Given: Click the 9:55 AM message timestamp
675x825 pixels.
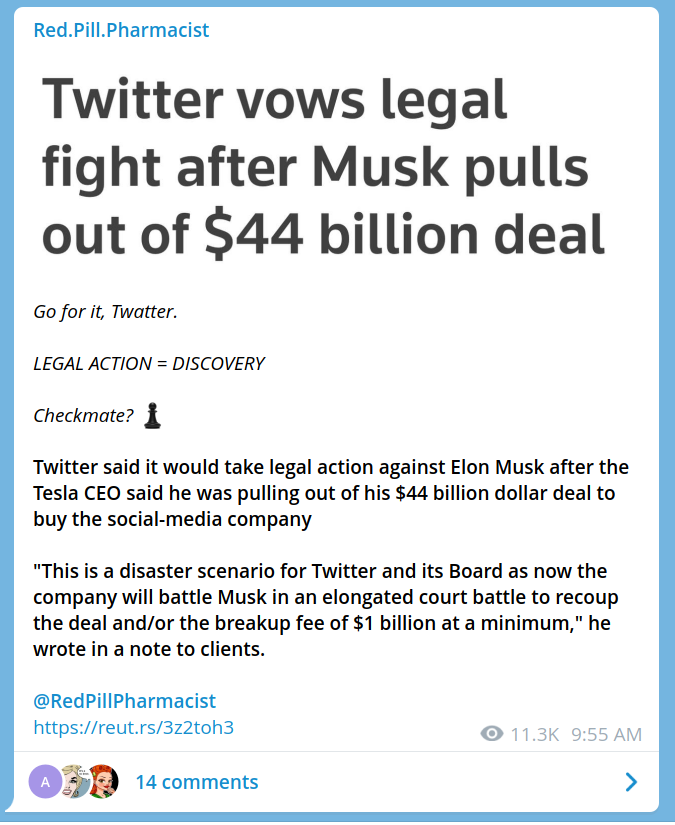Looking at the screenshot, I should 606,734.
